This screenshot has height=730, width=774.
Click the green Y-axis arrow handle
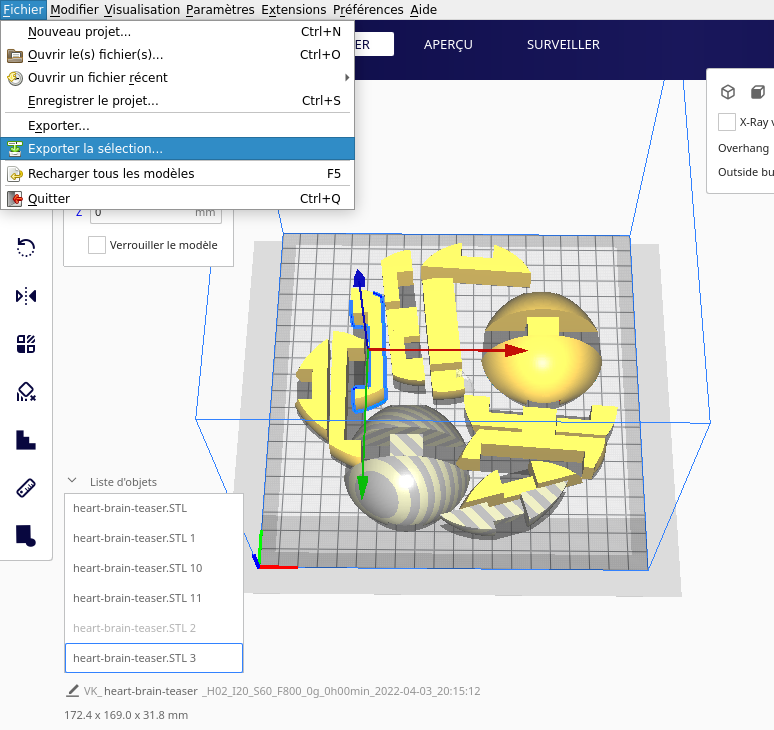click(x=362, y=487)
